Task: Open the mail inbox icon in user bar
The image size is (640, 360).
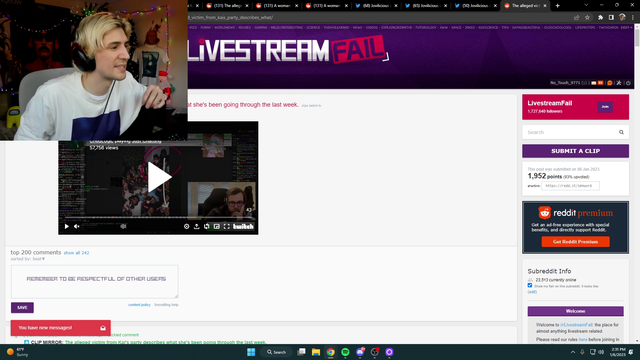Action: click(x=593, y=83)
